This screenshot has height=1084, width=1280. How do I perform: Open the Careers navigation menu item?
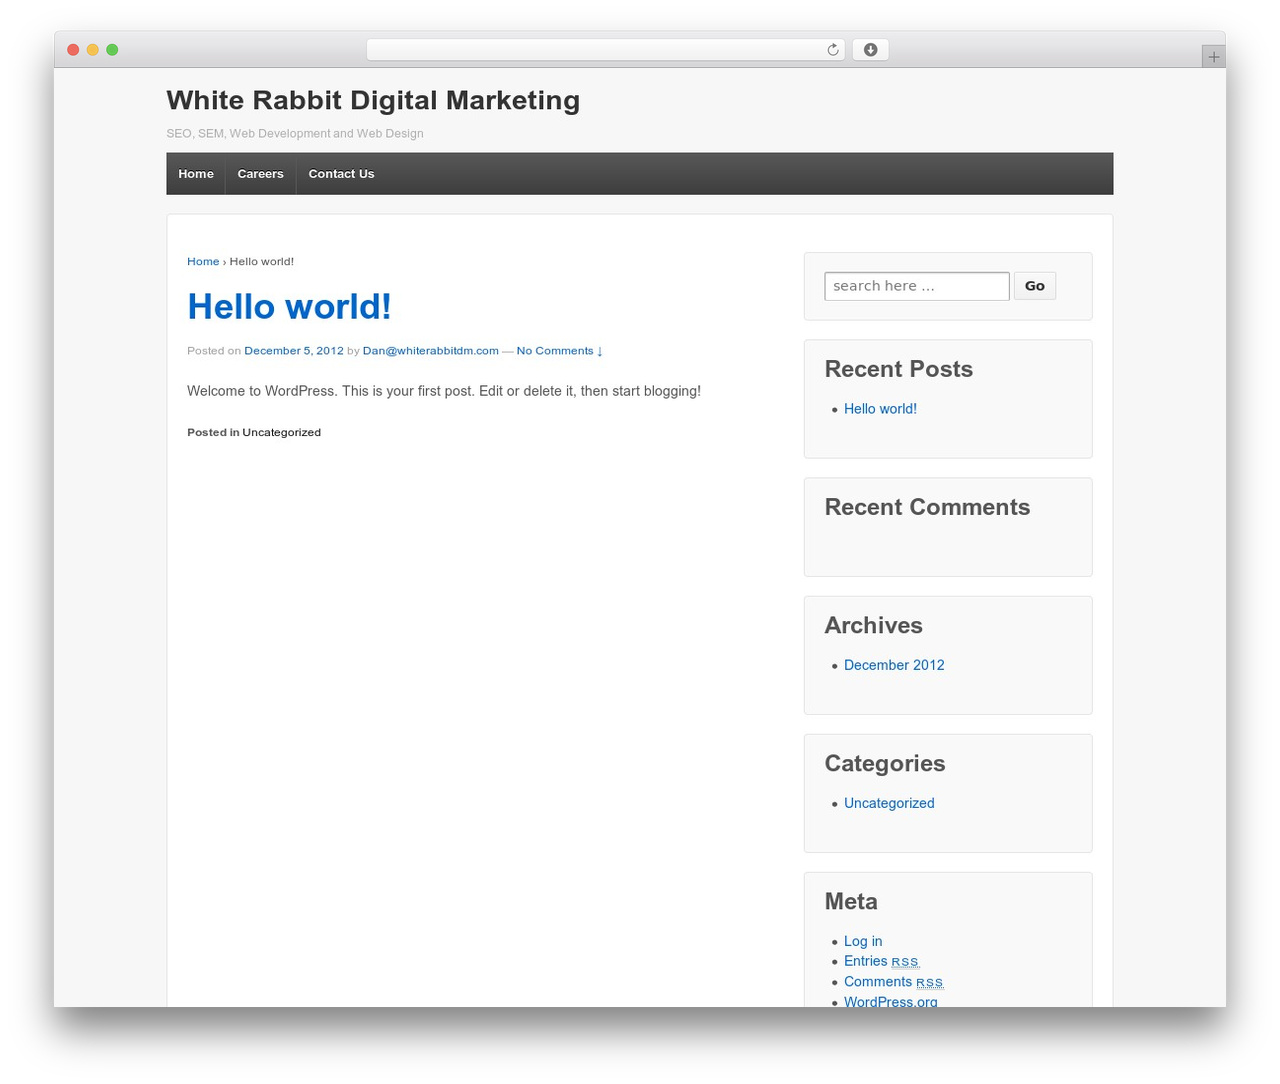[261, 174]
